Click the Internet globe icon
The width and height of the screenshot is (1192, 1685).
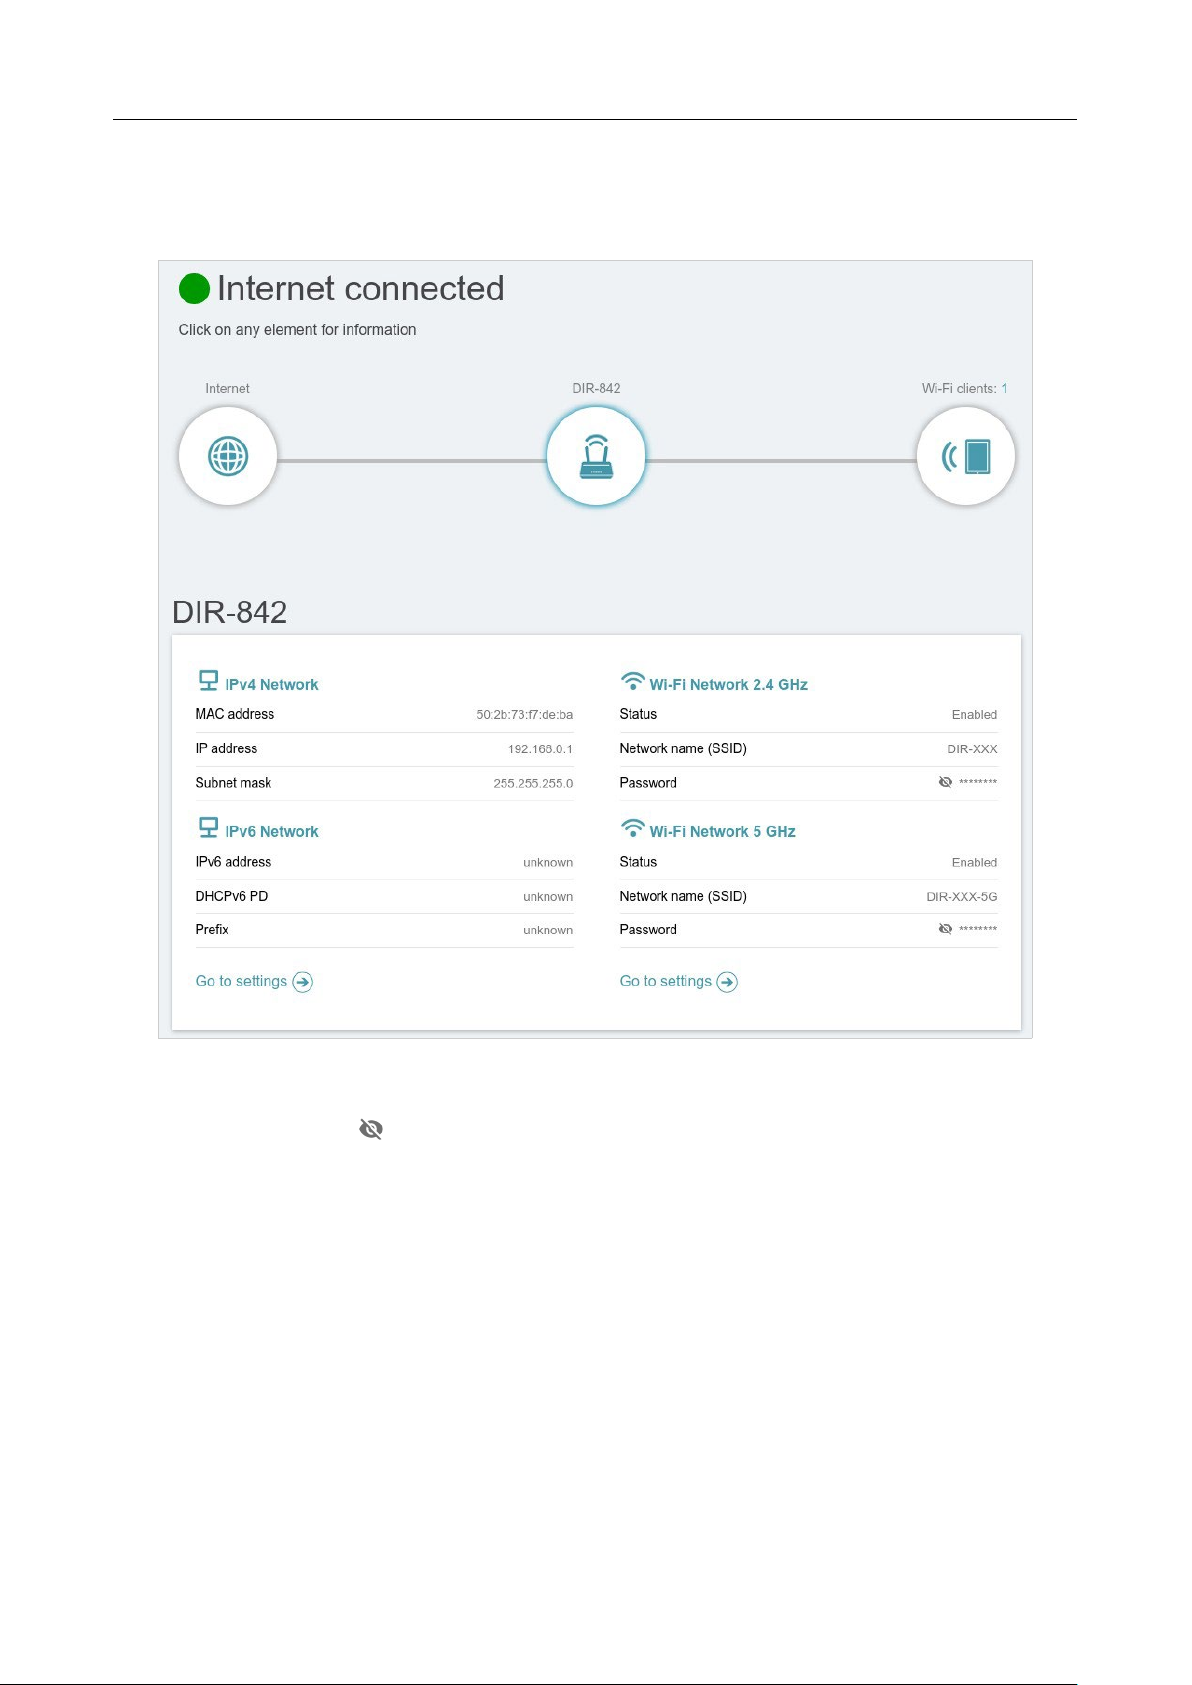coord(228,456)
